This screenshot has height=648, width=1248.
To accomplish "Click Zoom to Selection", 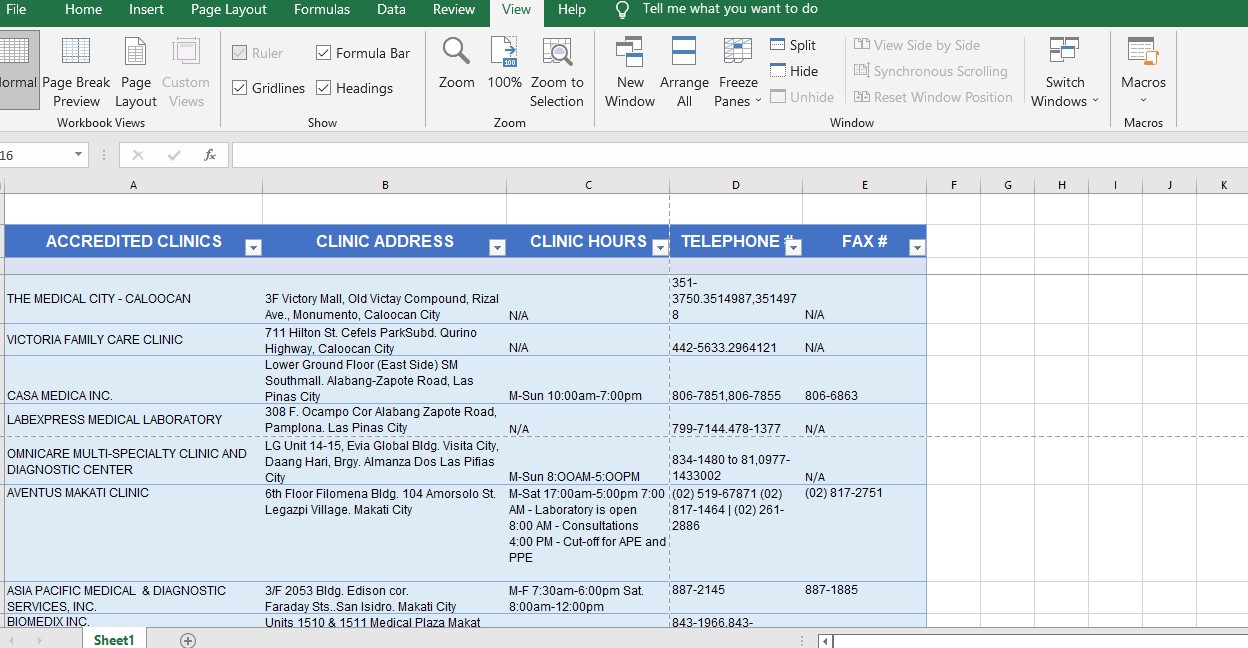I will [557, 71].
